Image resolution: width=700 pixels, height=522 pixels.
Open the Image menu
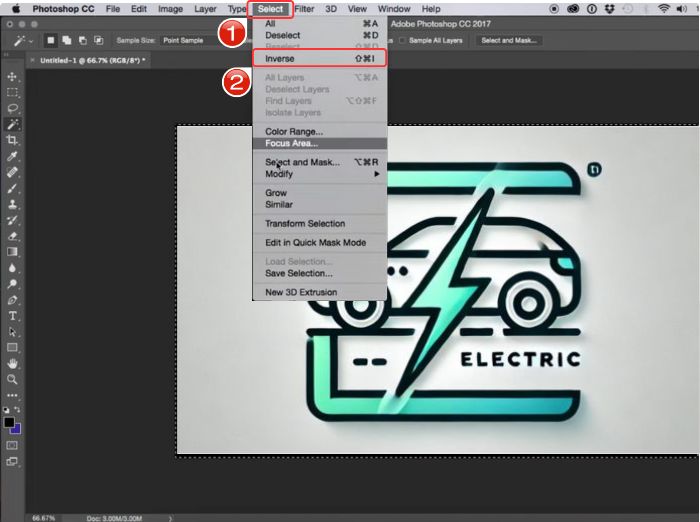(170, 9)
